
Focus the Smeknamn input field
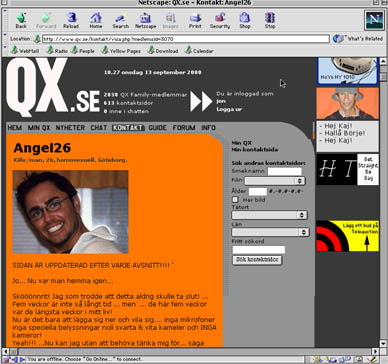[x=284, y=171]
